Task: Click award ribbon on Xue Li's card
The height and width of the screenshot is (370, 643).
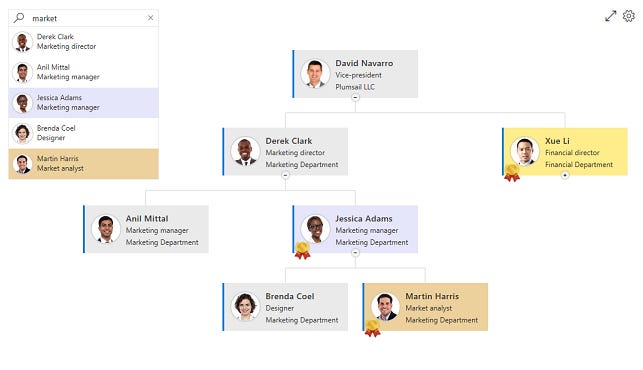Action: (512, 173)
